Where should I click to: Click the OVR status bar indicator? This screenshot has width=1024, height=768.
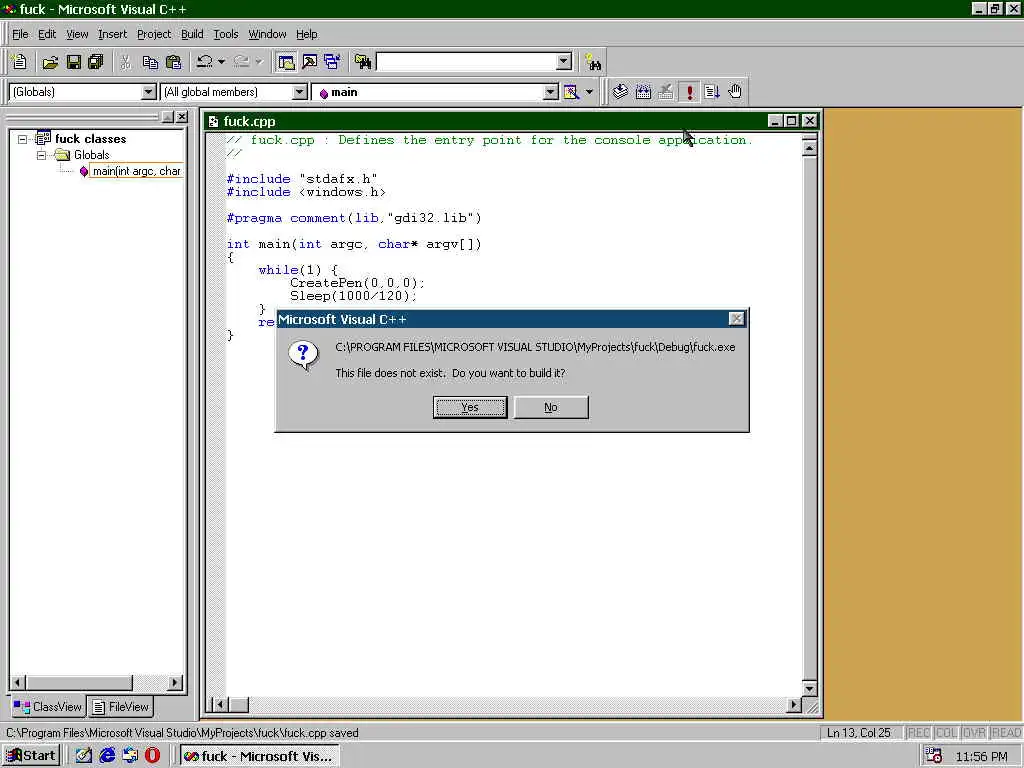click(974, 733)
